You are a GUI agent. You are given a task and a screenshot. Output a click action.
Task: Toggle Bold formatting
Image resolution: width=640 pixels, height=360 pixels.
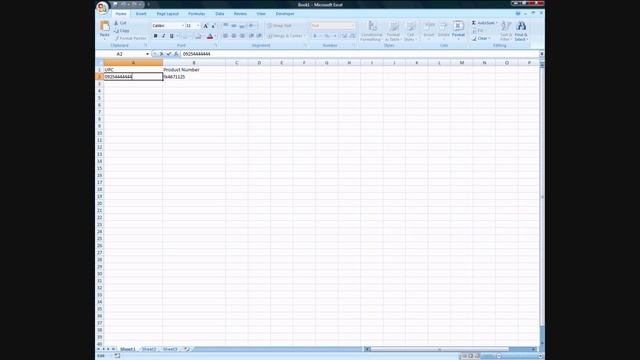156,36
